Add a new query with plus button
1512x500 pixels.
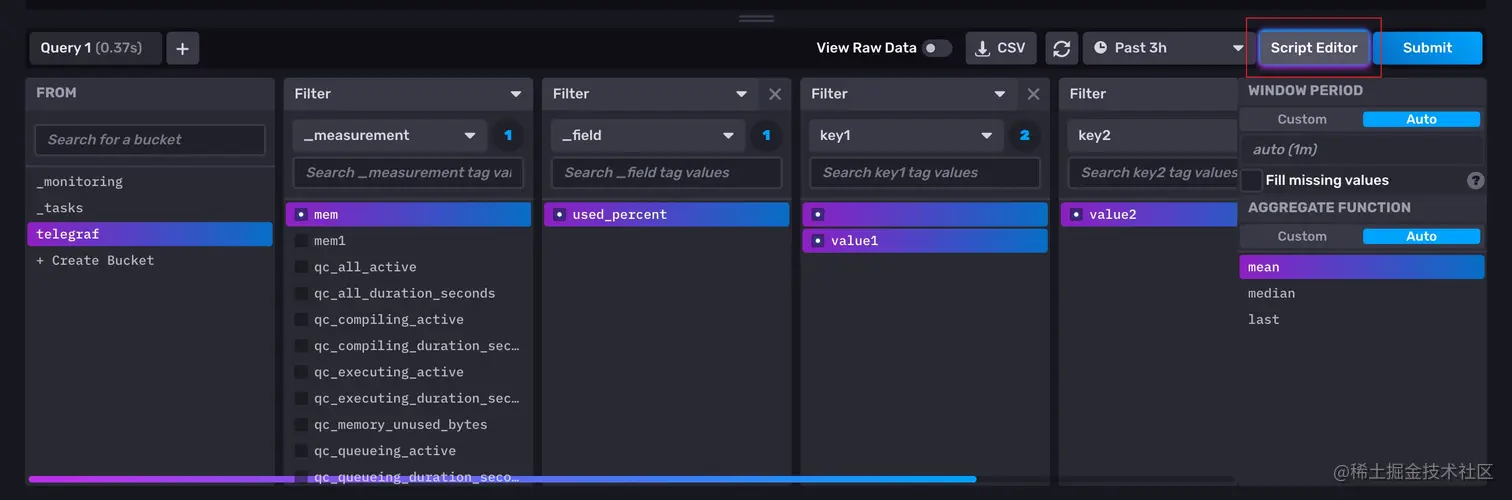pyautogui.click(x=183, y=48)
